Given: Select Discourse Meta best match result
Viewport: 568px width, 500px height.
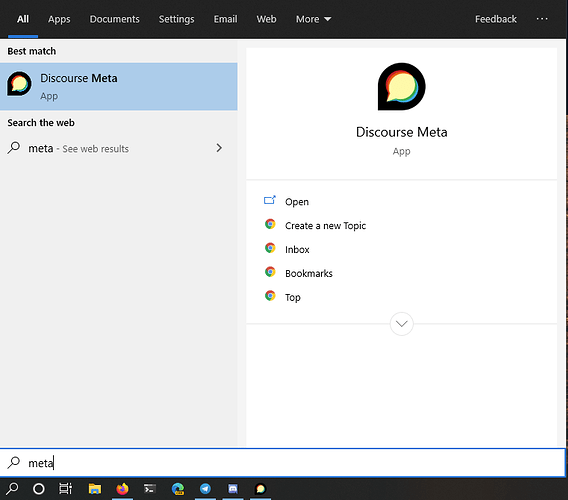Looking at the screenshot, I should point(119,87).
